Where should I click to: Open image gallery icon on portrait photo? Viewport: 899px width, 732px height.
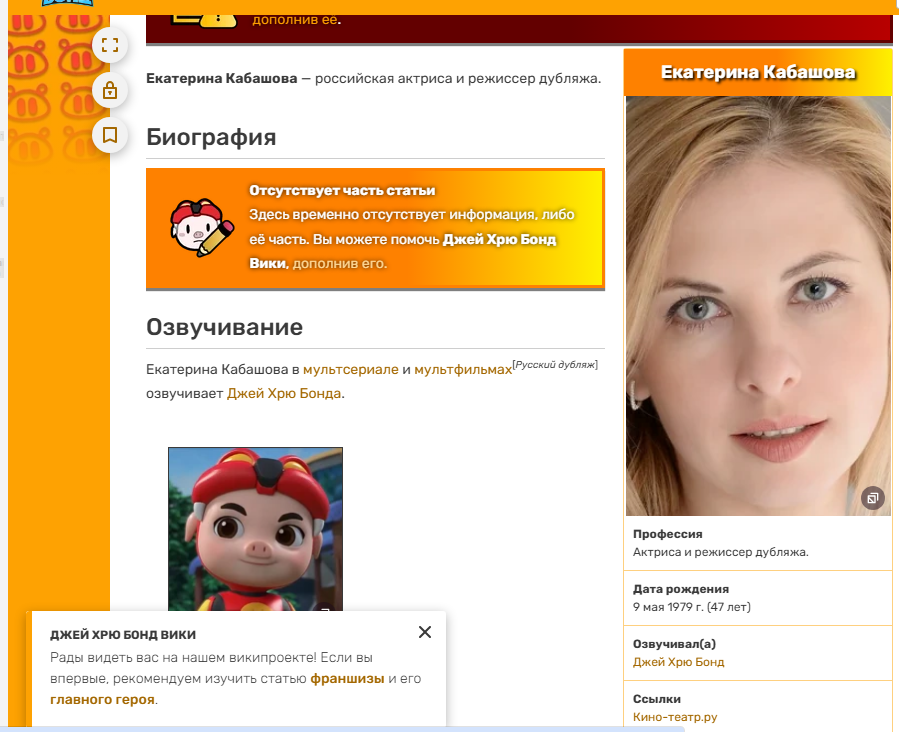coord(872,498)
